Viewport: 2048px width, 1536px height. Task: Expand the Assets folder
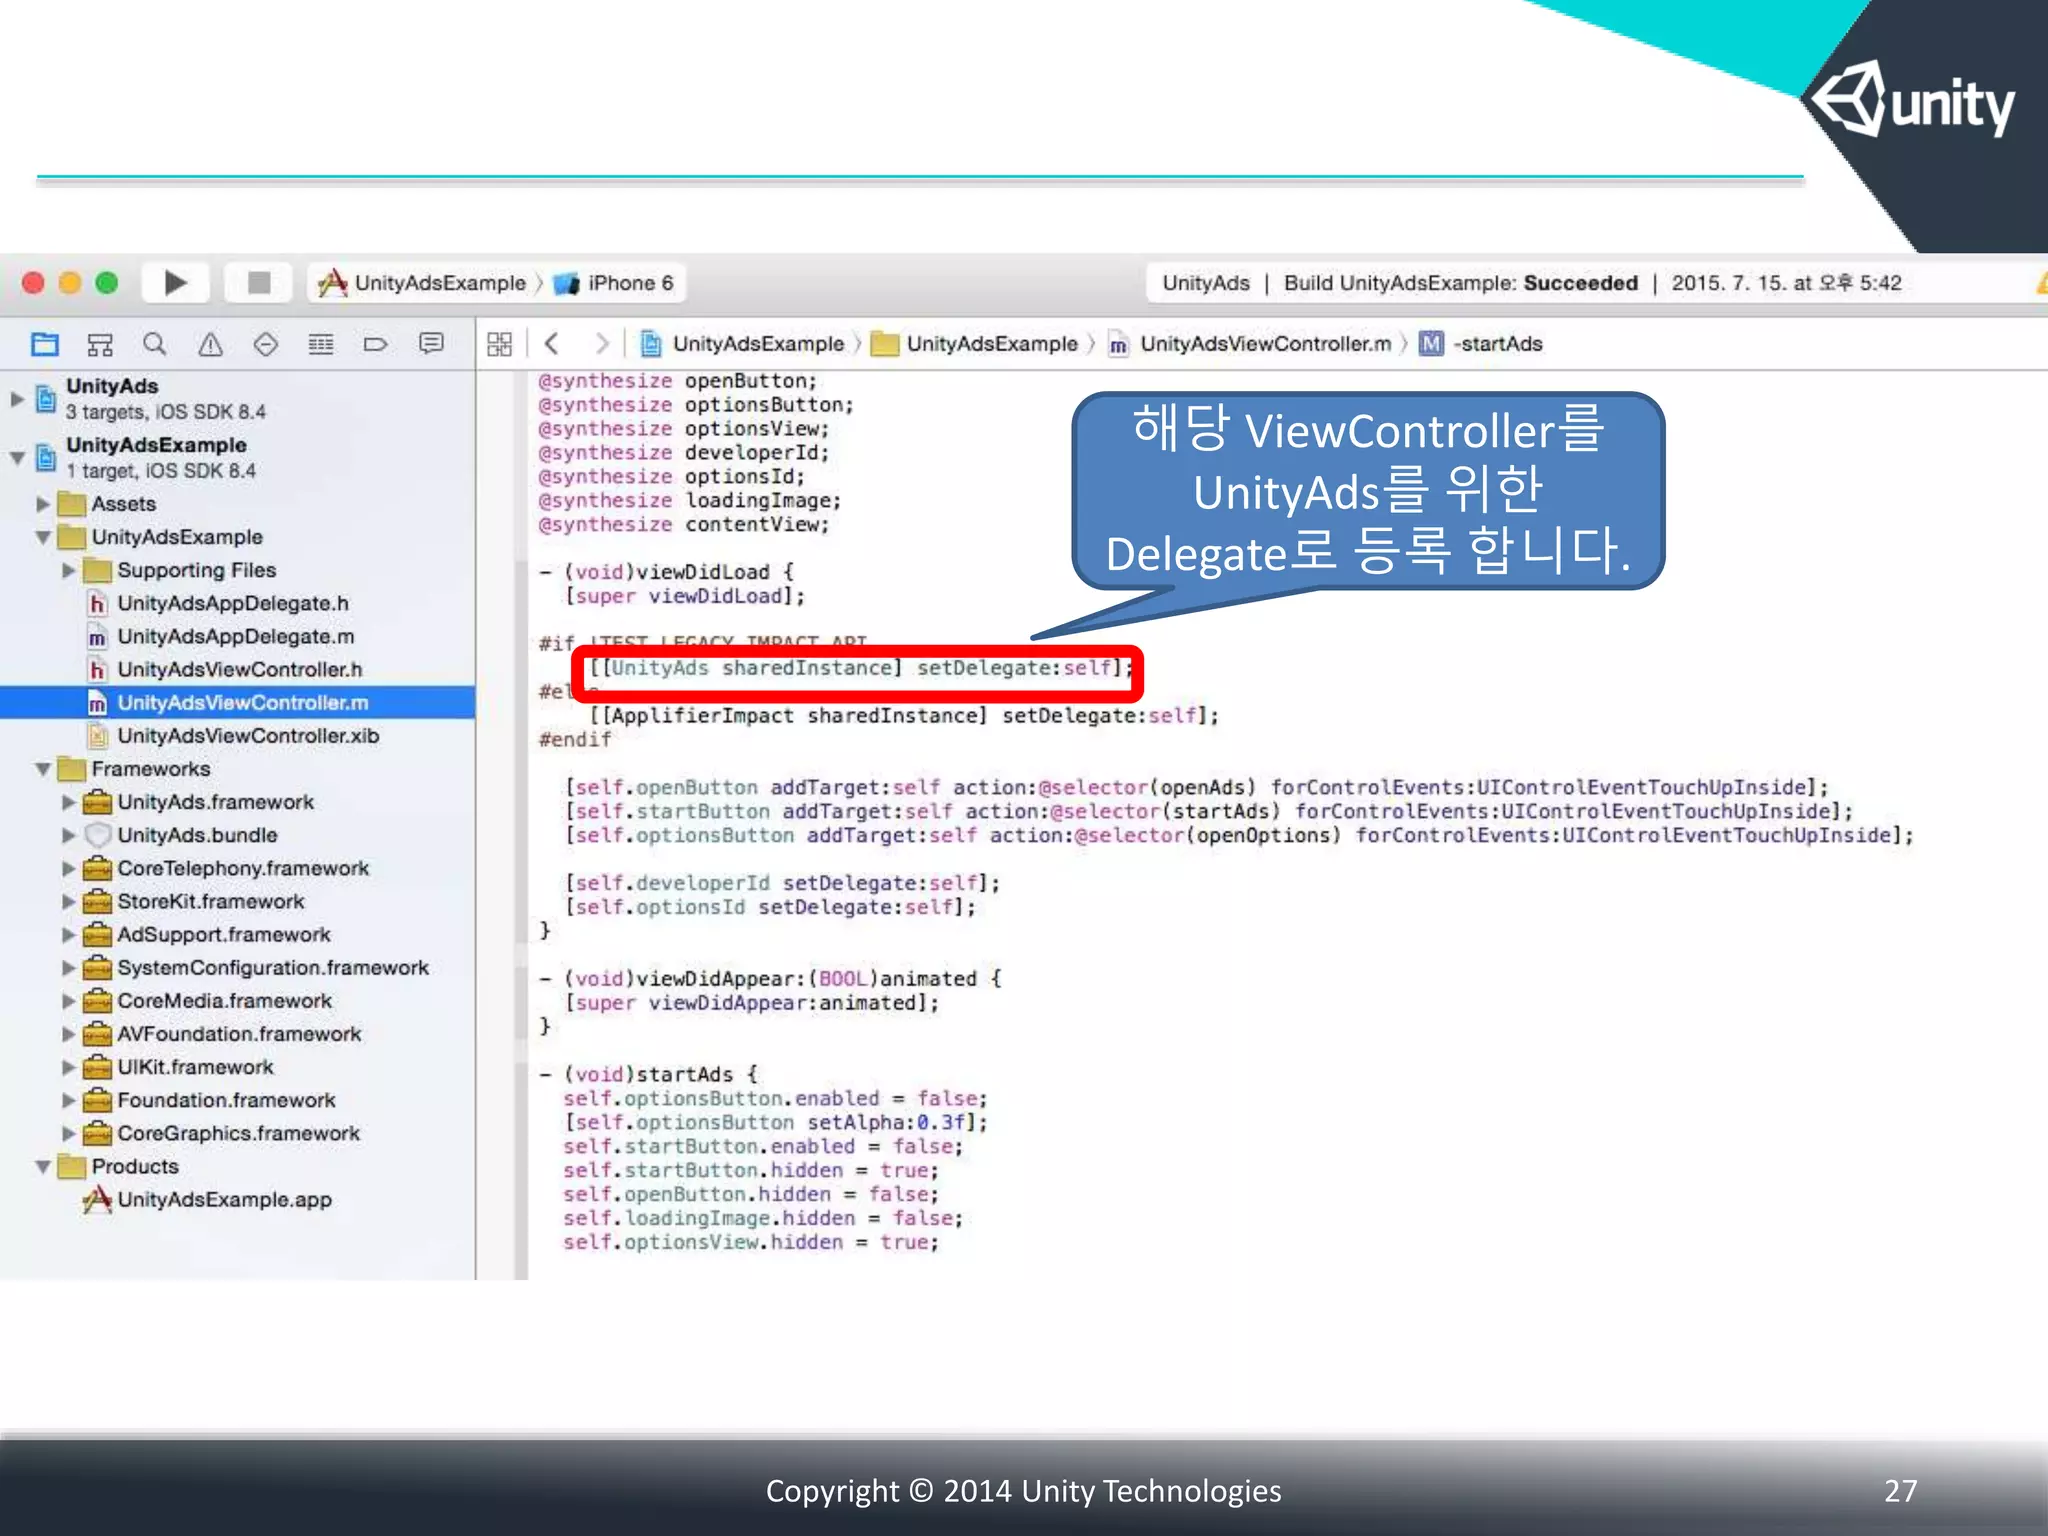(43, 504)
